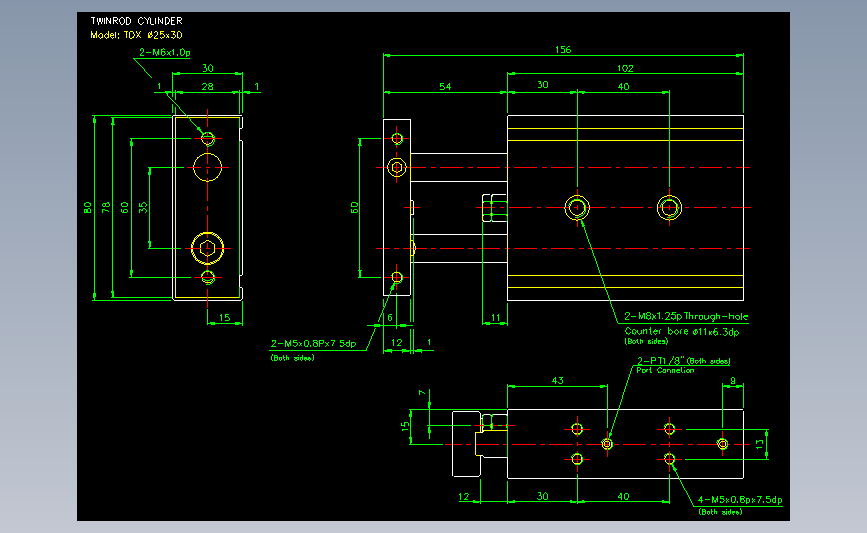Pick the height dimension '80'

click(x=87, y=208)
